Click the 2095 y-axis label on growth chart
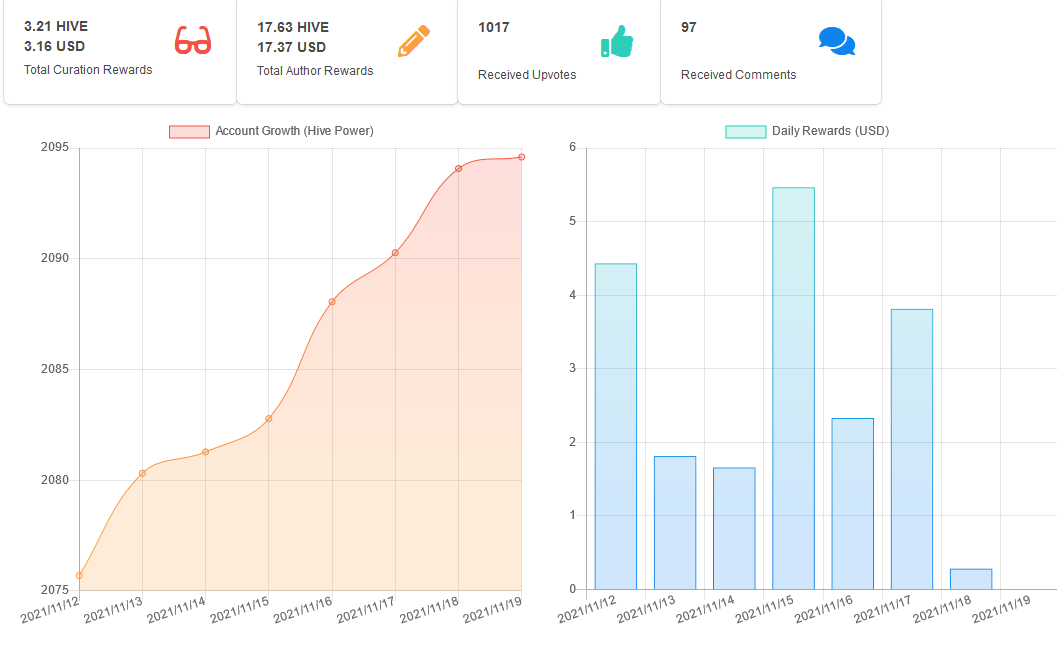This screenshot has width=1057, height=653. coord(55,147)
